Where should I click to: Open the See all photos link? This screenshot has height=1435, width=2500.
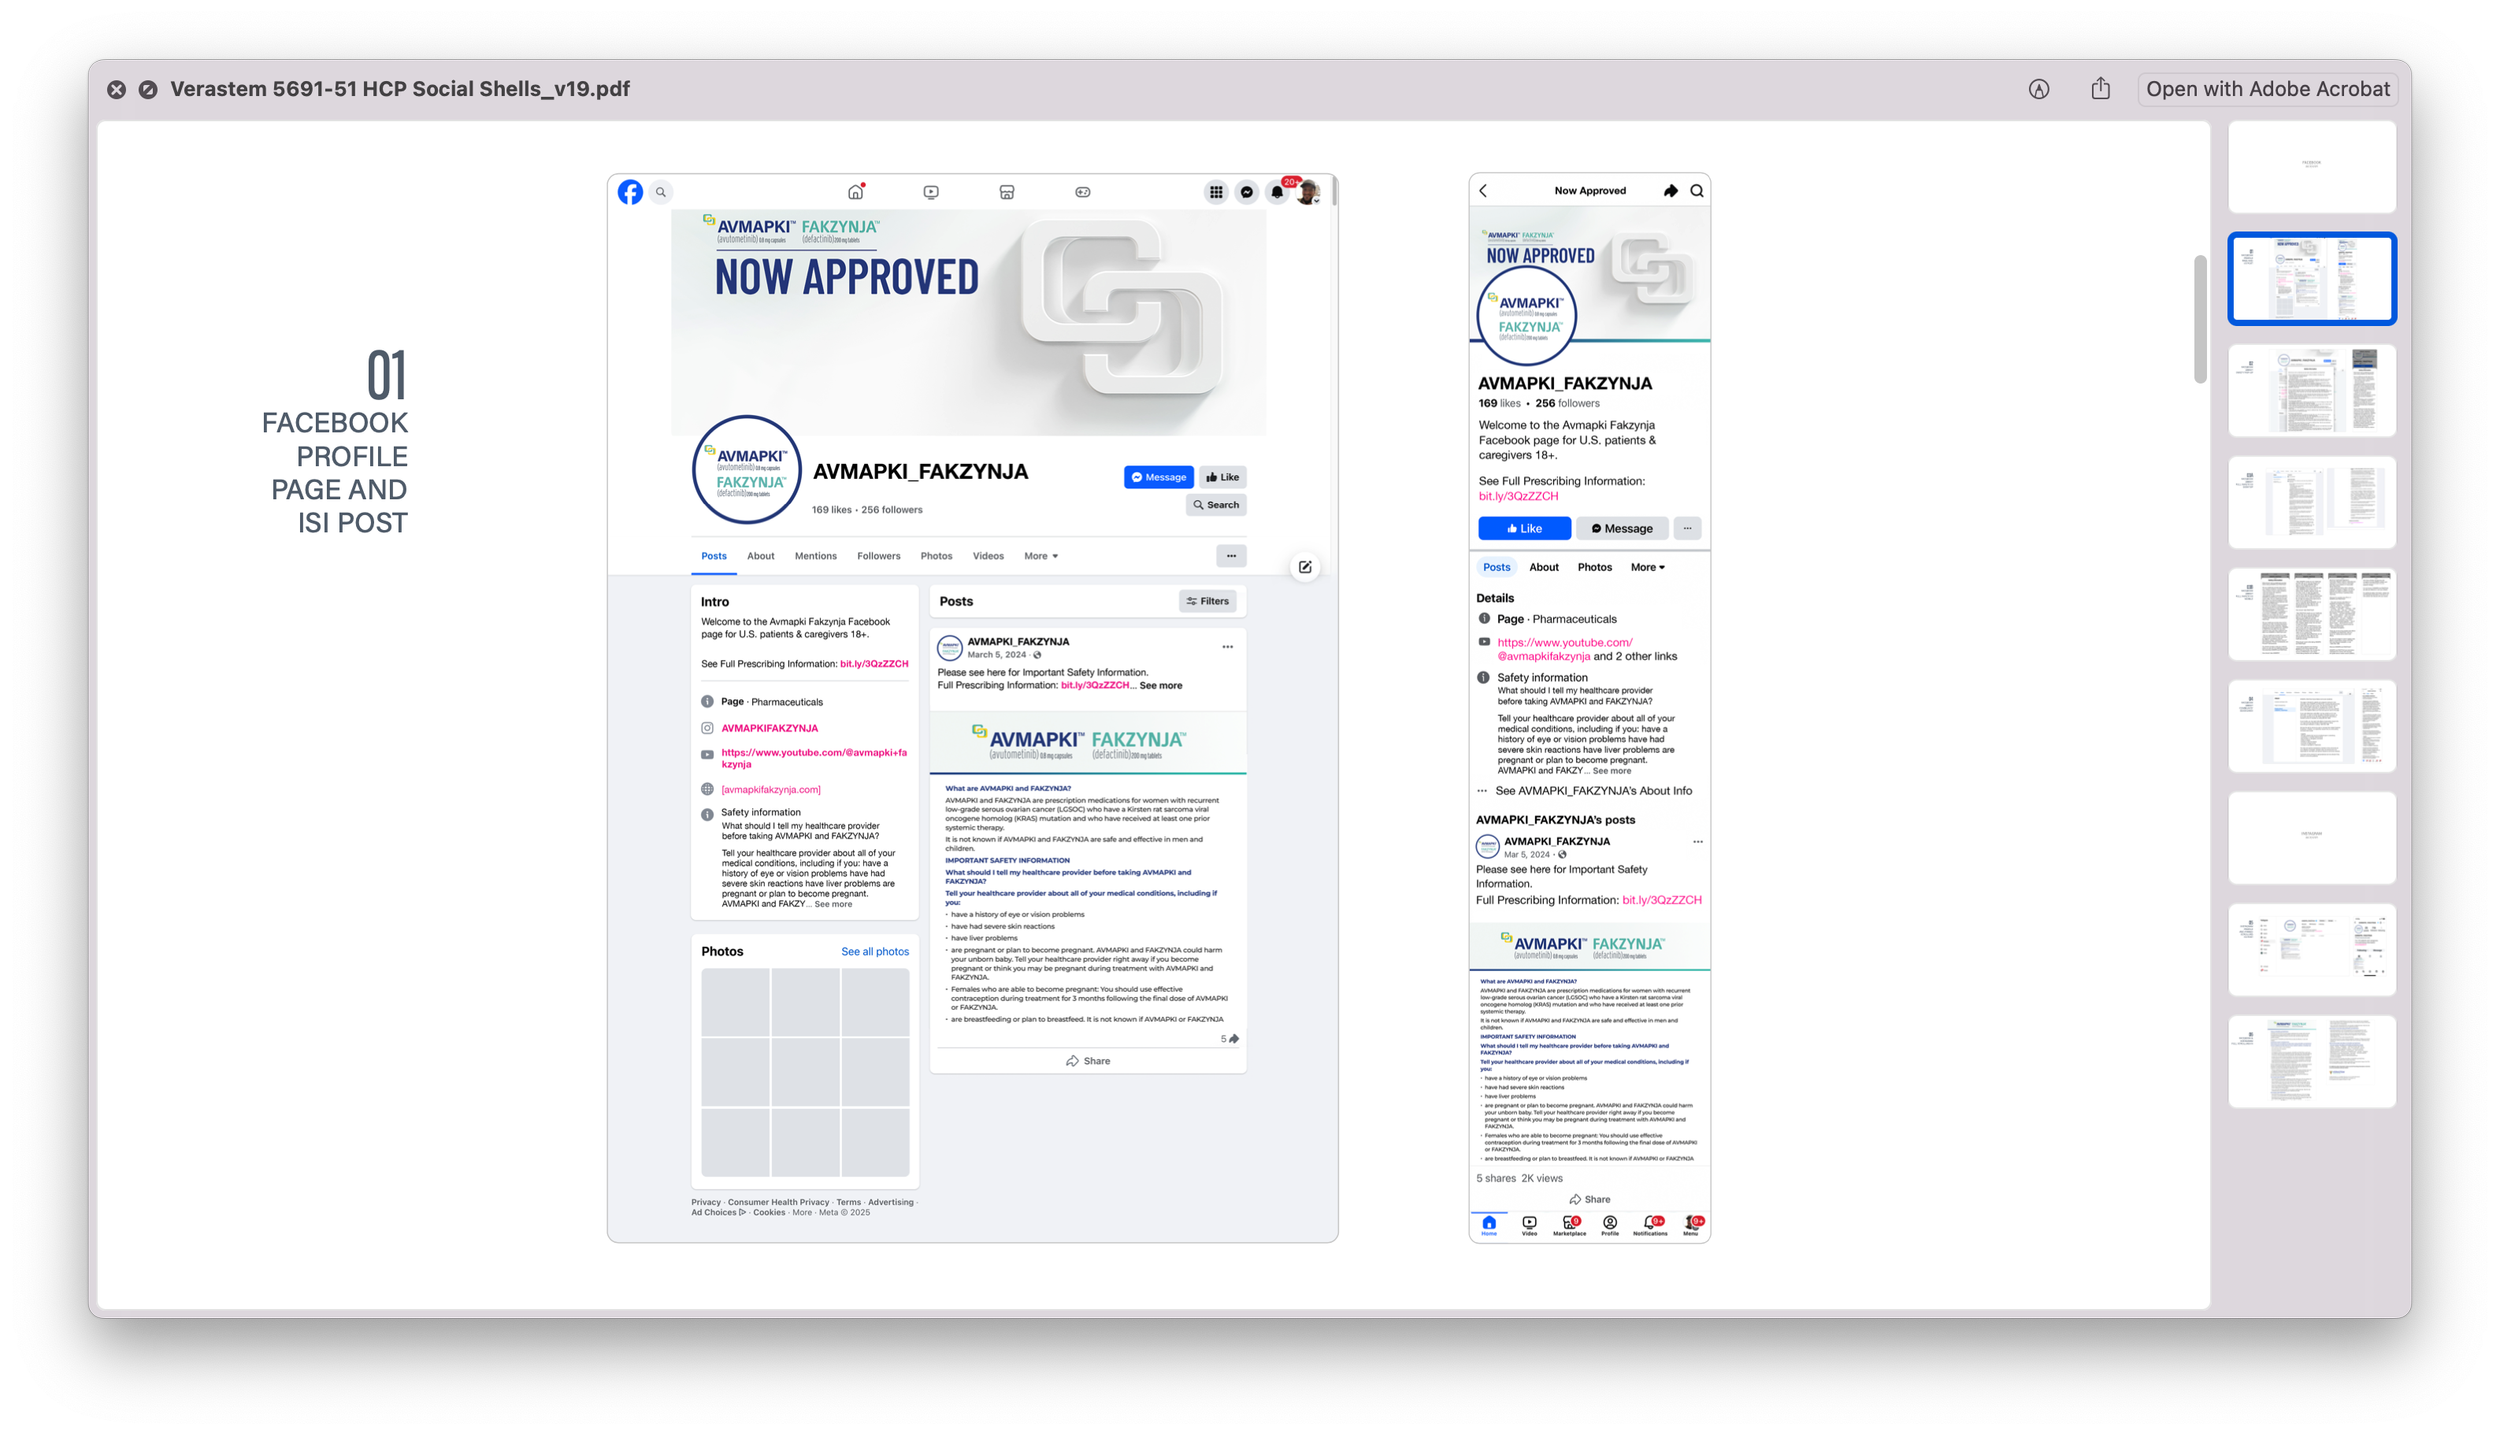click(x=874, y=952)
